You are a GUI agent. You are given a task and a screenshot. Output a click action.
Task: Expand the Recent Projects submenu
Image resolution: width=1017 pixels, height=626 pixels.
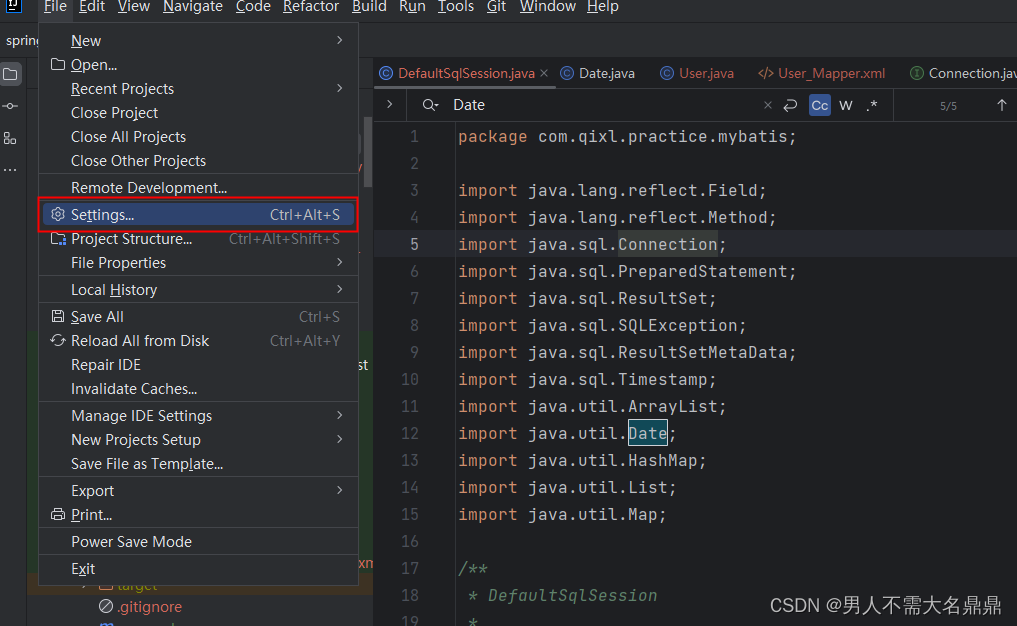click(340, 88)
